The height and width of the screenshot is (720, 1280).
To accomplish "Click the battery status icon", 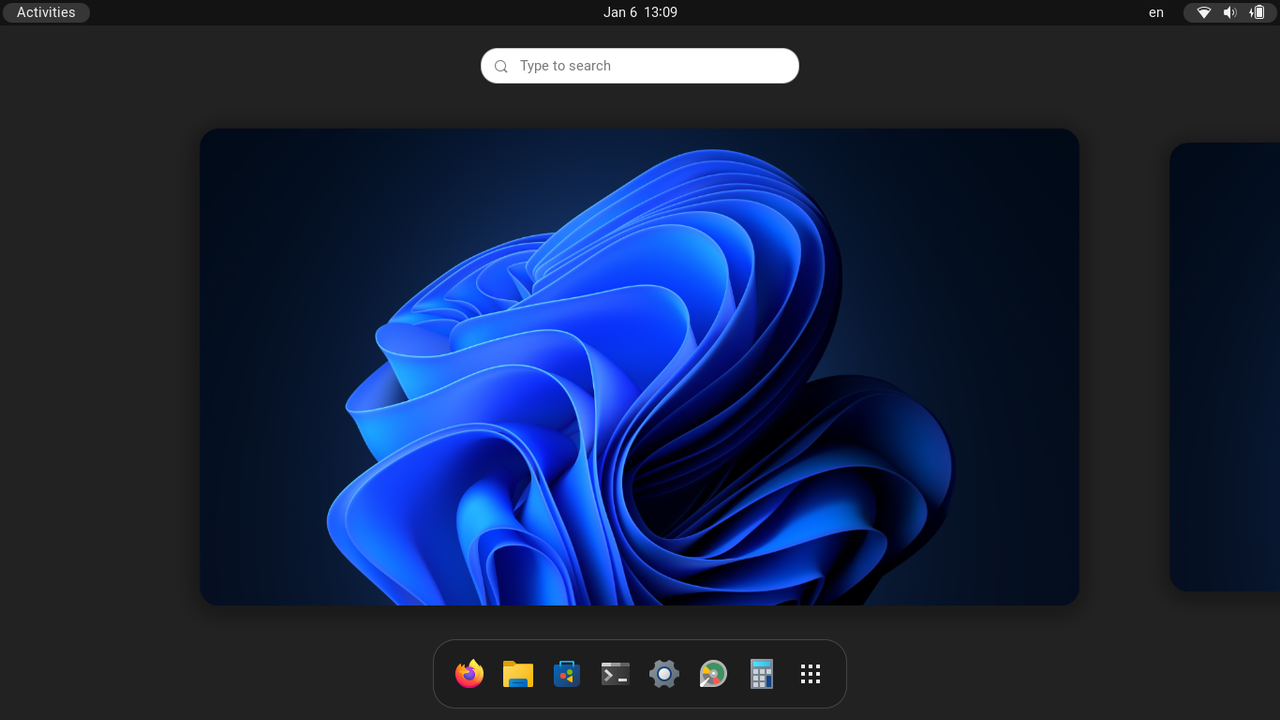I will 1257,13.
